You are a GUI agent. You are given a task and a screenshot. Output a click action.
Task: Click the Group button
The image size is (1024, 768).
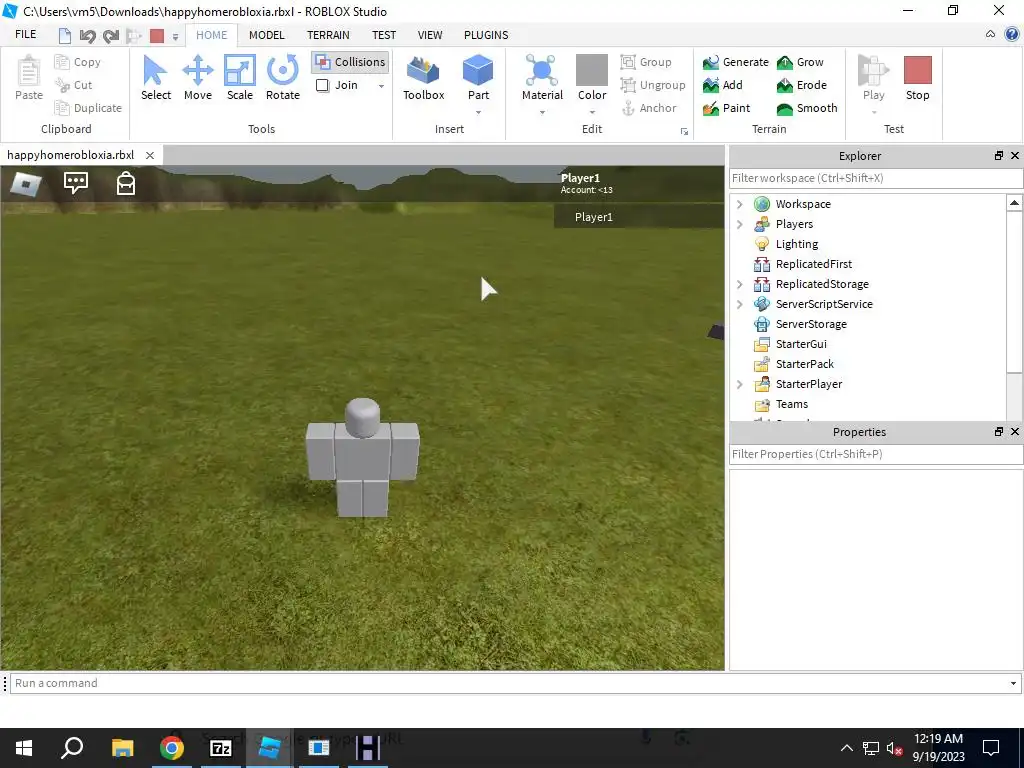[646, 62]
